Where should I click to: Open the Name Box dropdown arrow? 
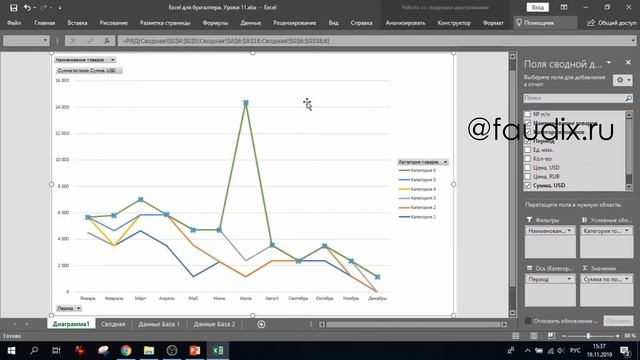(45, 40)
